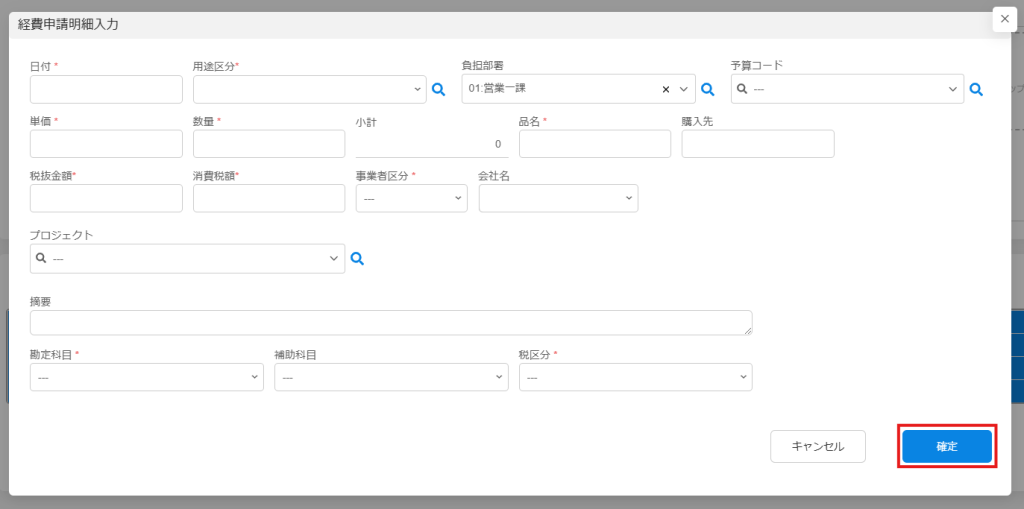Click inside the 摘要 text area
Image resolution: width=1024 pixels, height=509 pixels.
(391, 323)
